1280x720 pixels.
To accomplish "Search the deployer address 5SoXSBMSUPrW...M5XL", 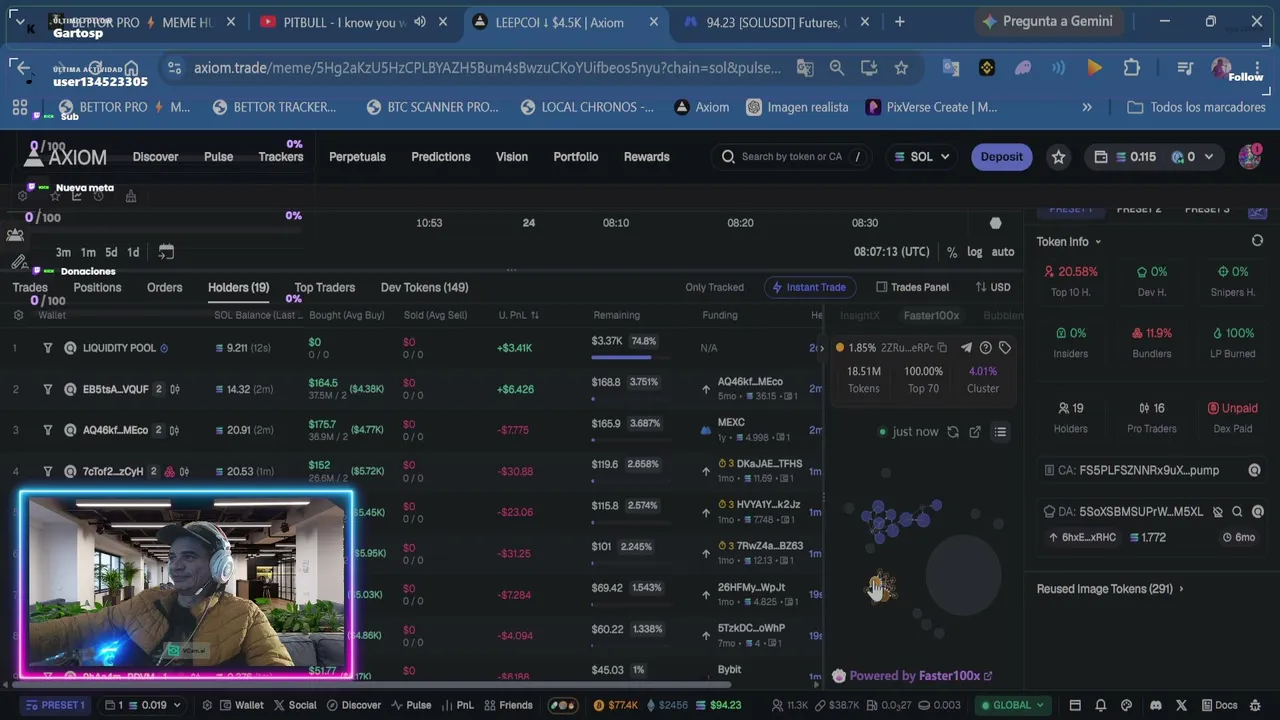I will 1237,511.
